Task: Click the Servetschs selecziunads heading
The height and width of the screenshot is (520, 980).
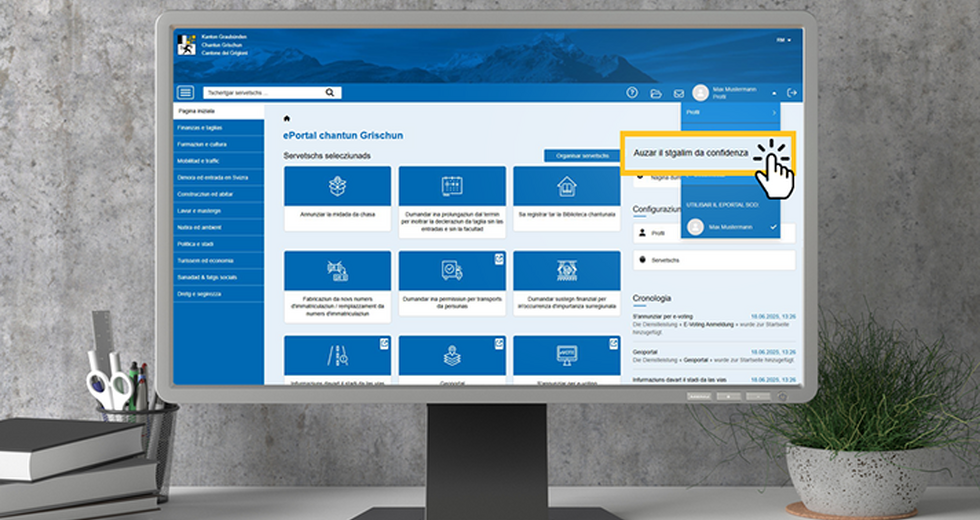Action: (327, 156)
